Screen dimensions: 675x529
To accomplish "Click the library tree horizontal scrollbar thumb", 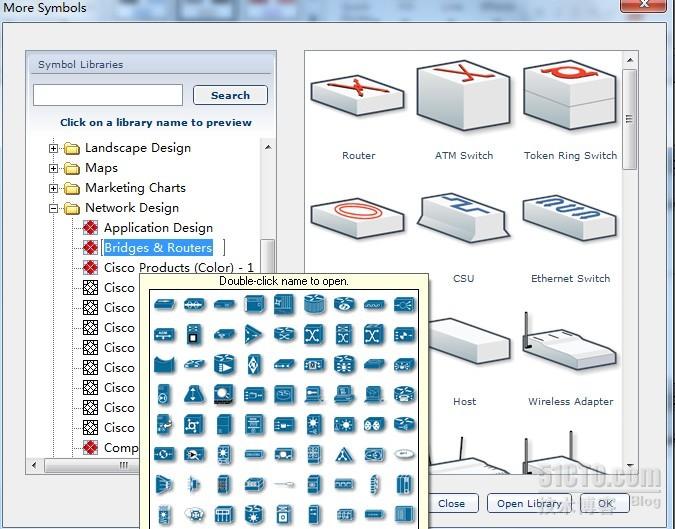I will pos(93,465).
